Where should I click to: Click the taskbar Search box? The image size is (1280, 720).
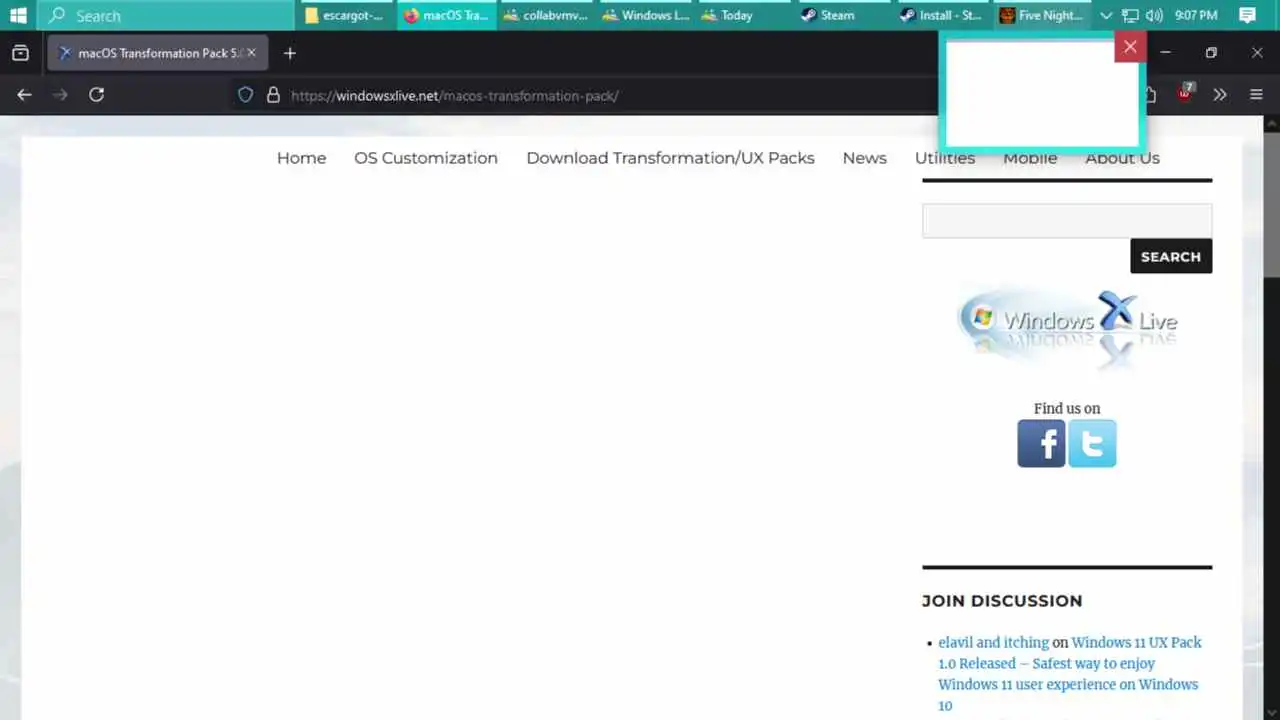pos(166,15)
